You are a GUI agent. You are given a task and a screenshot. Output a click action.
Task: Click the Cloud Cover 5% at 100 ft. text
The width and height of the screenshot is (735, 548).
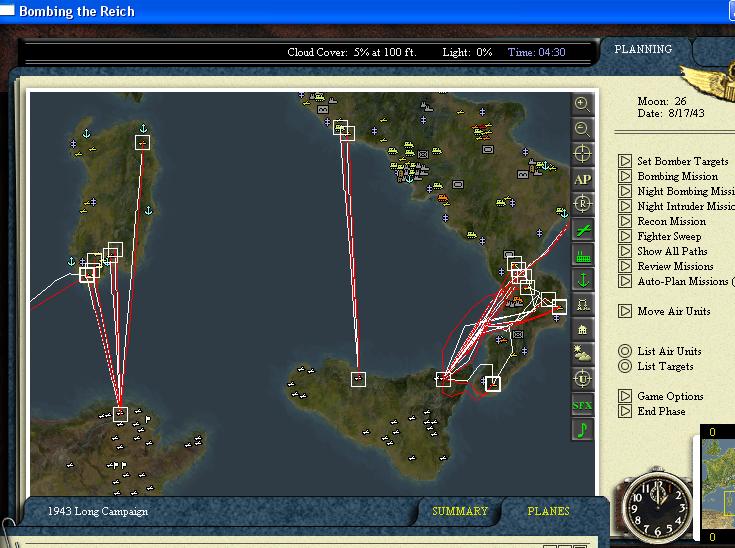[352, 52]
